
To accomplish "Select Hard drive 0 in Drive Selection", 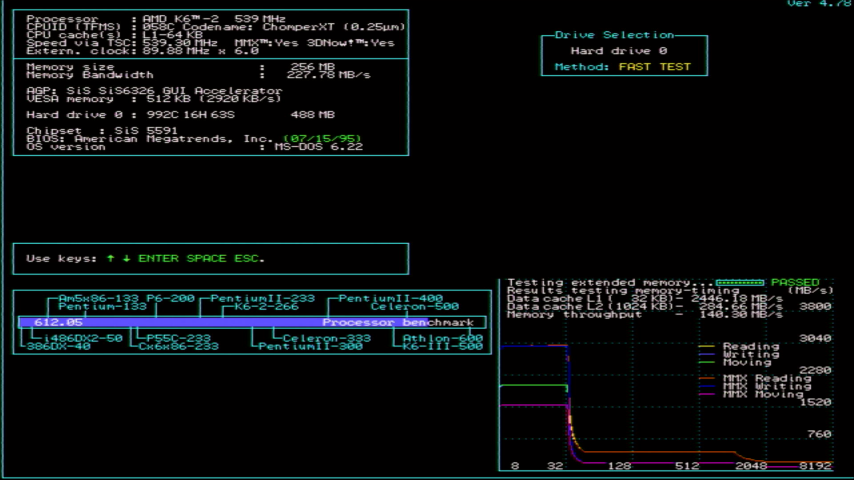I will pos(619,50).
